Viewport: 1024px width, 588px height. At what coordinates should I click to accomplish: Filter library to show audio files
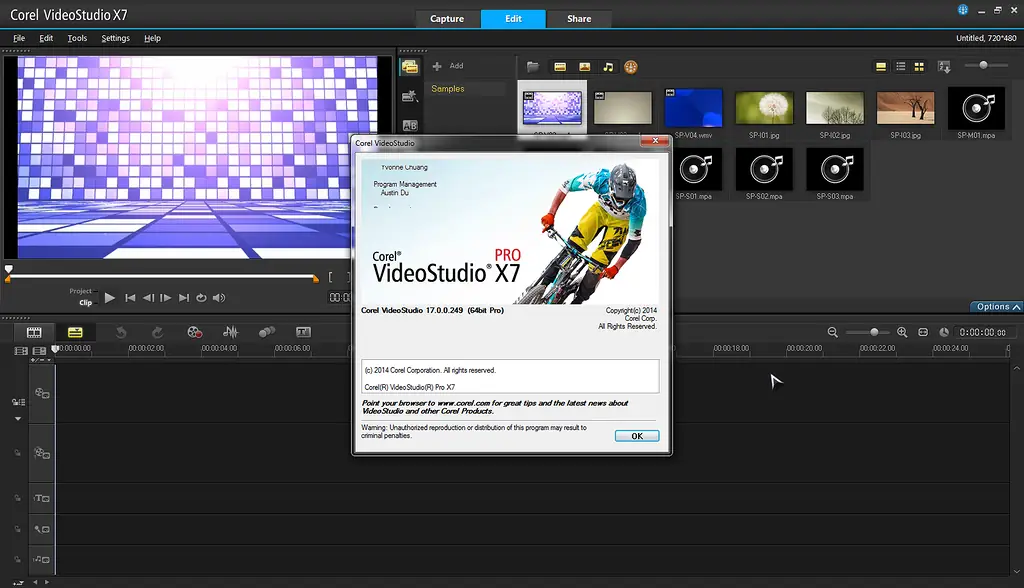coord(608,67)
